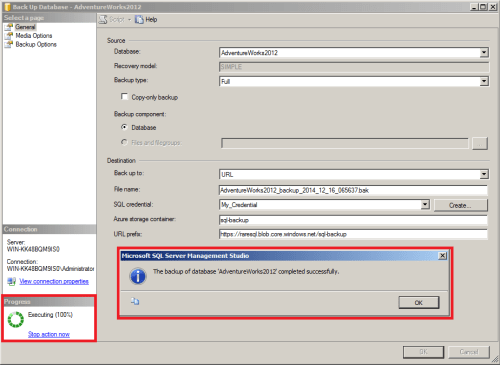Maximize the Back Up Database window

tap(483, 7)
